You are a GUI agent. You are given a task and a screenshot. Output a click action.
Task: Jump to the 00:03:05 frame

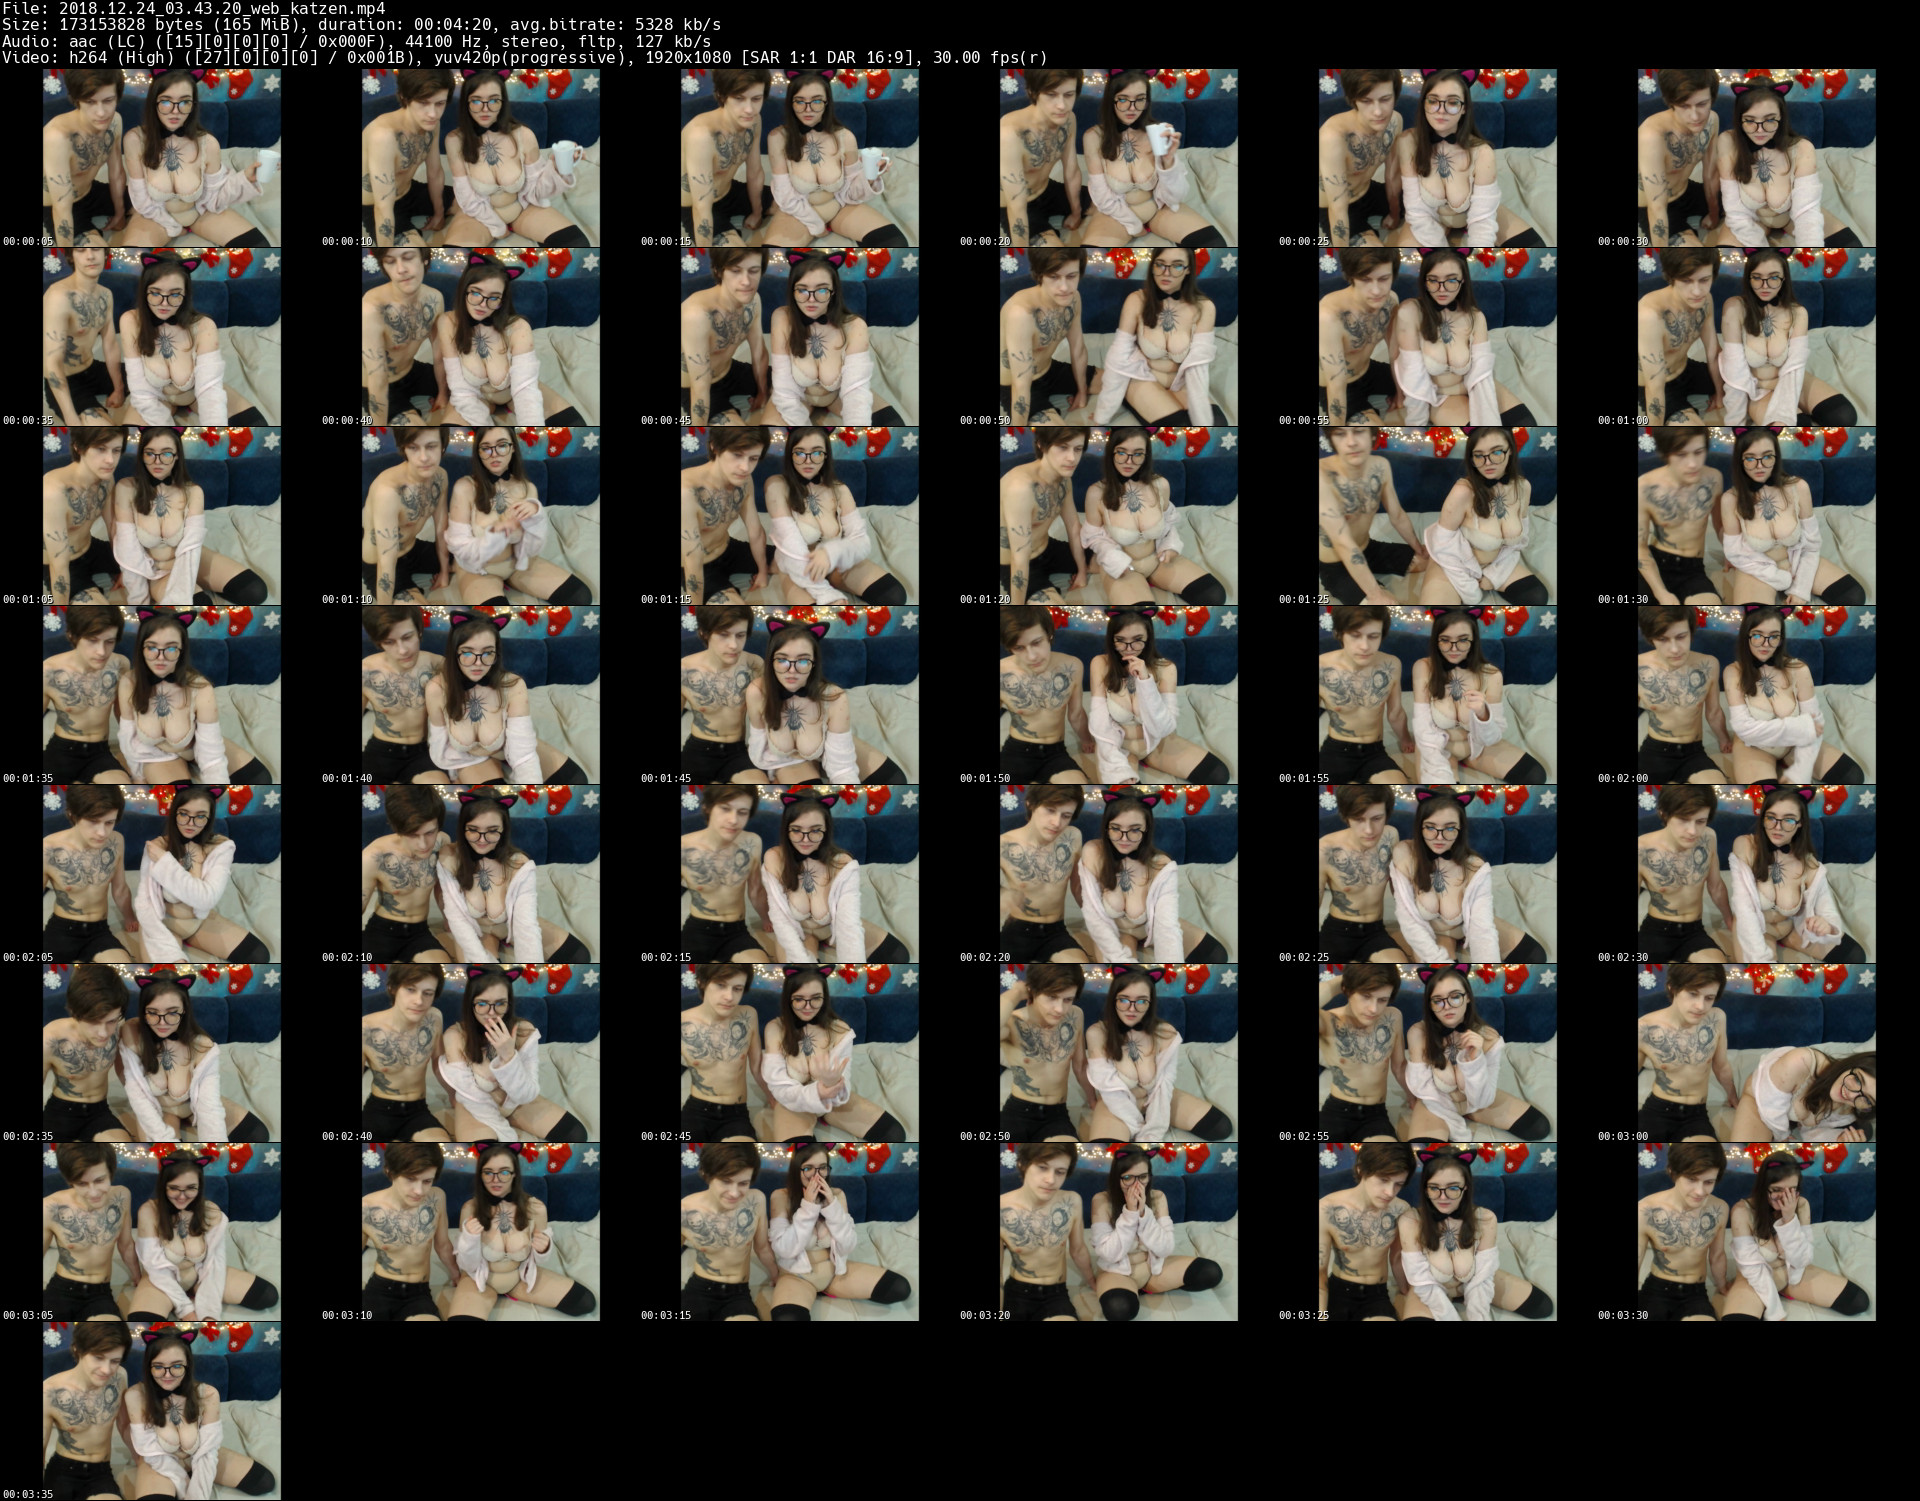[x=162, y=1232]
